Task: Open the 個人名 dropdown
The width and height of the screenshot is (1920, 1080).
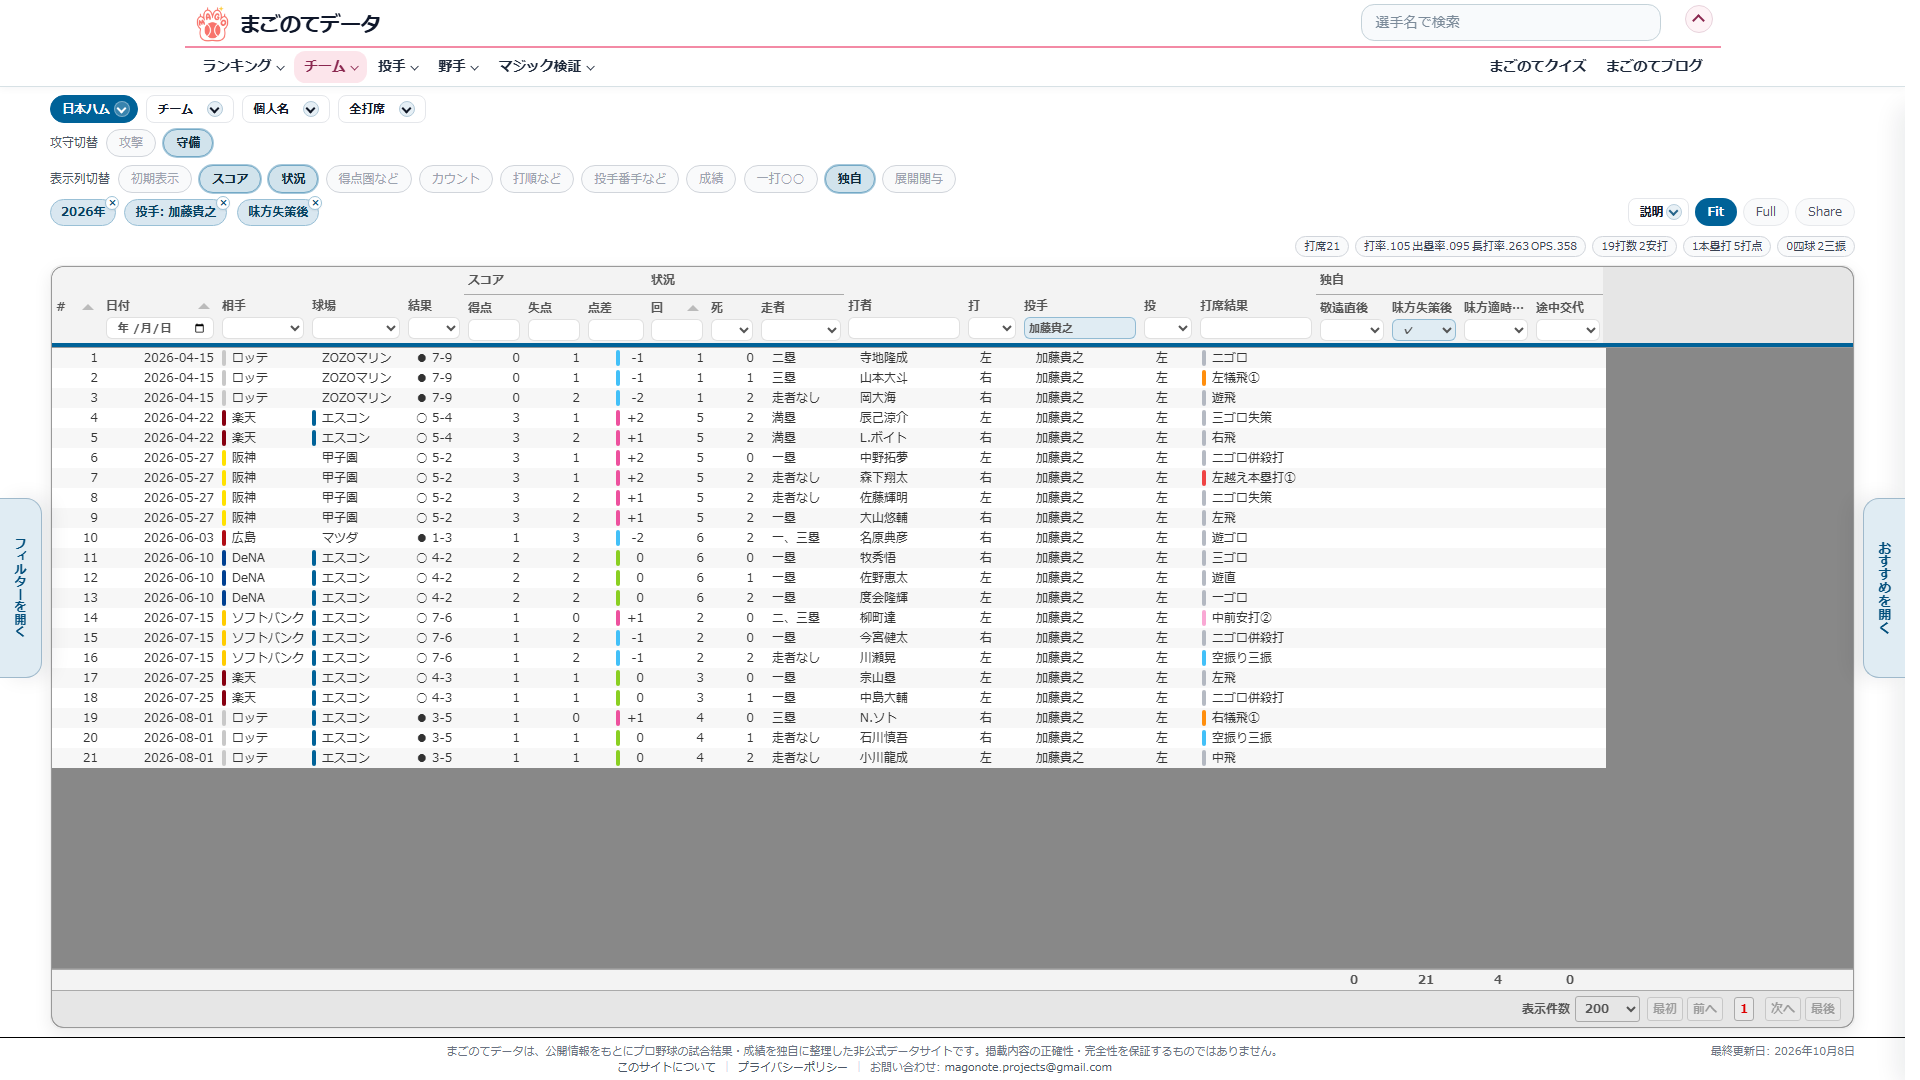Action: 285,109
